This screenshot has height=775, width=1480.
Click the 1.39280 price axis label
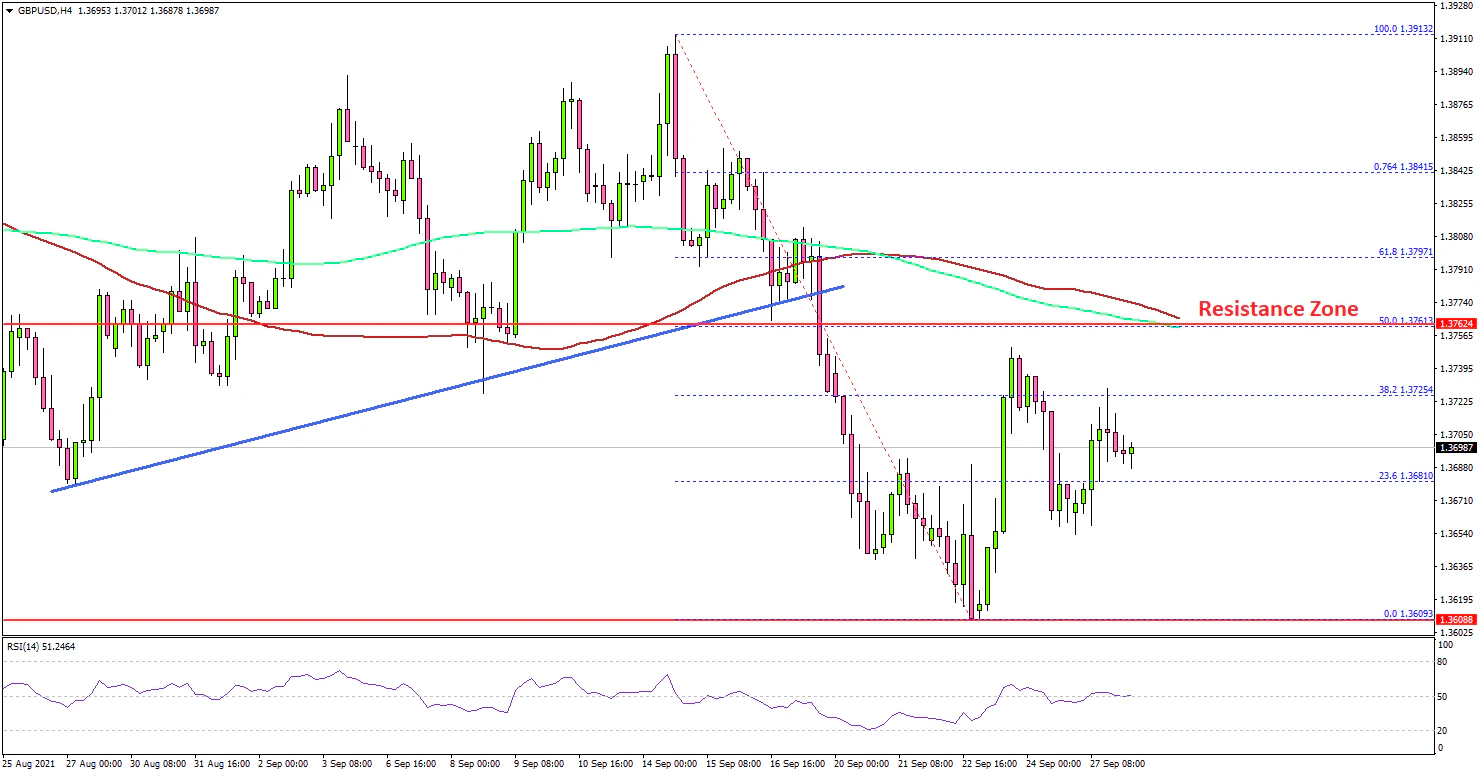(x=1456, y=6)
